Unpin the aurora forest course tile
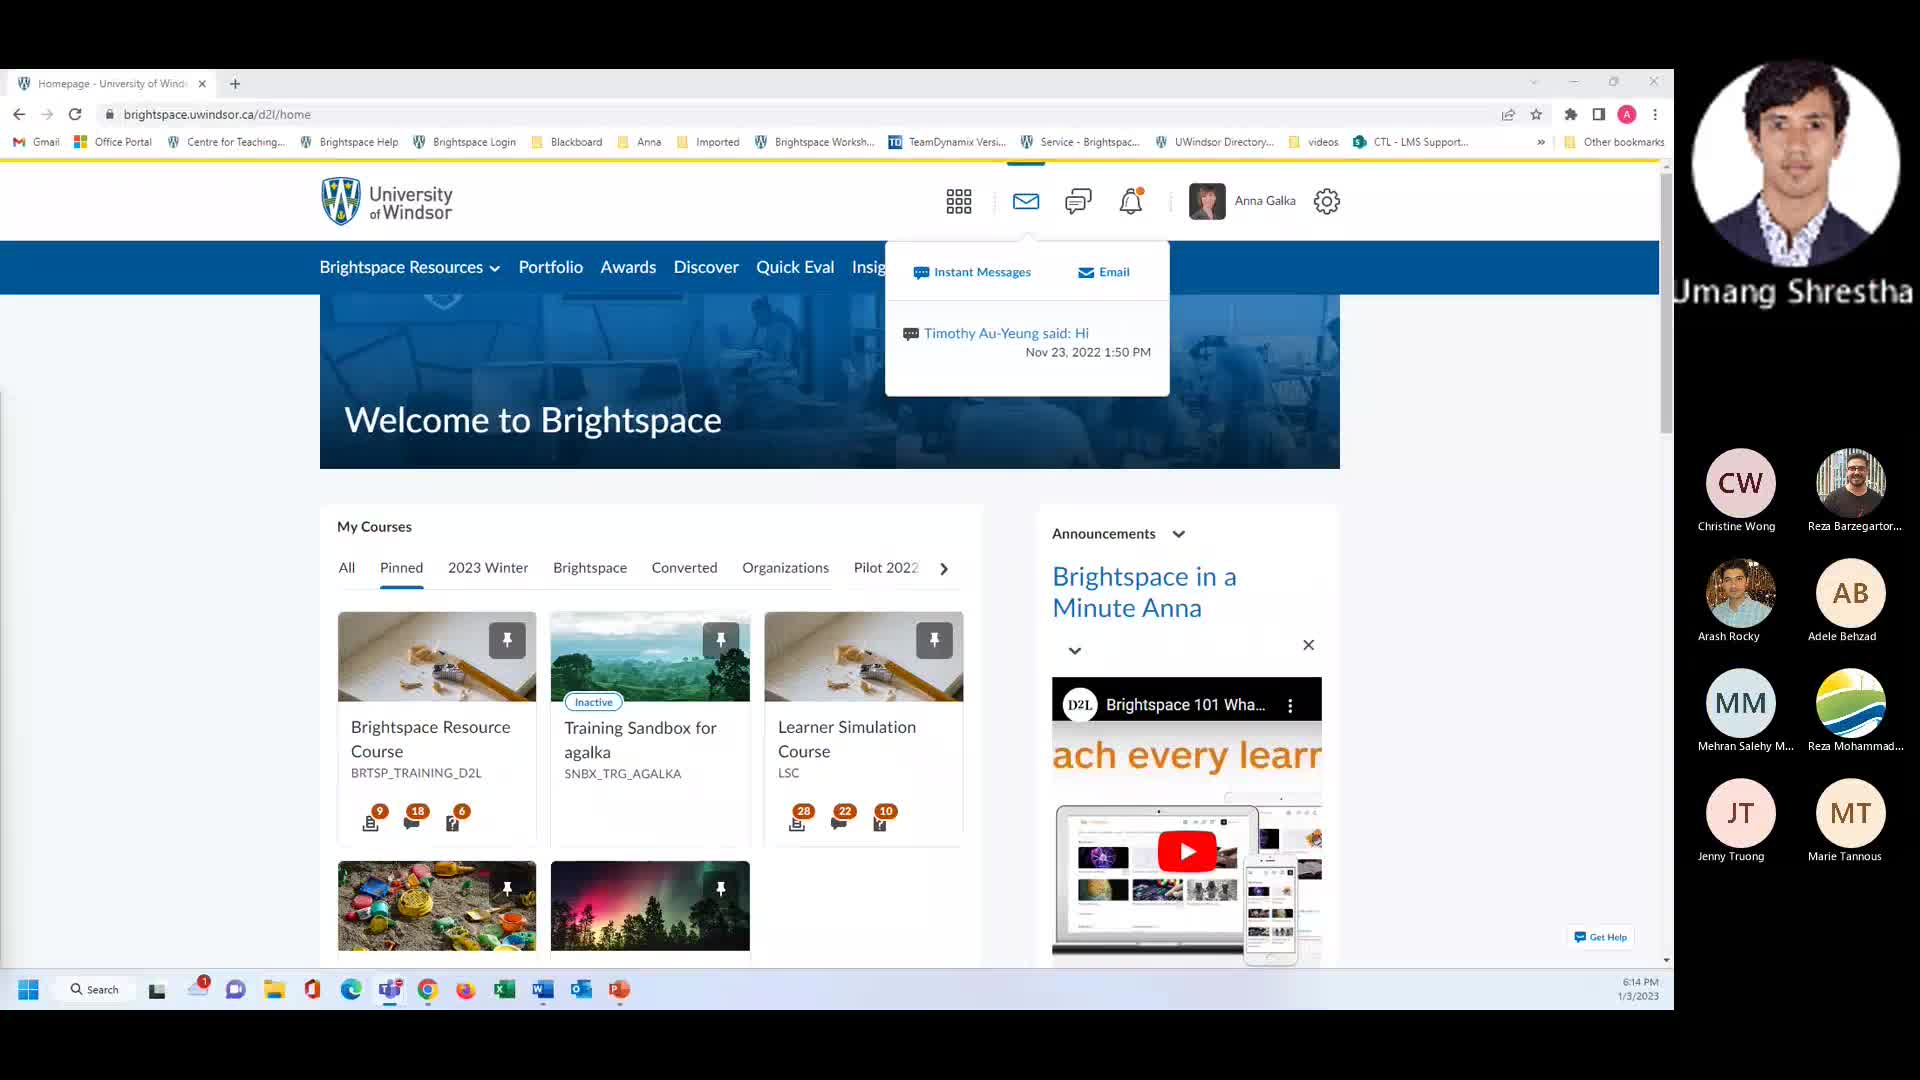Screen dimensions: 1920x1080 click(x=721, y=889)
